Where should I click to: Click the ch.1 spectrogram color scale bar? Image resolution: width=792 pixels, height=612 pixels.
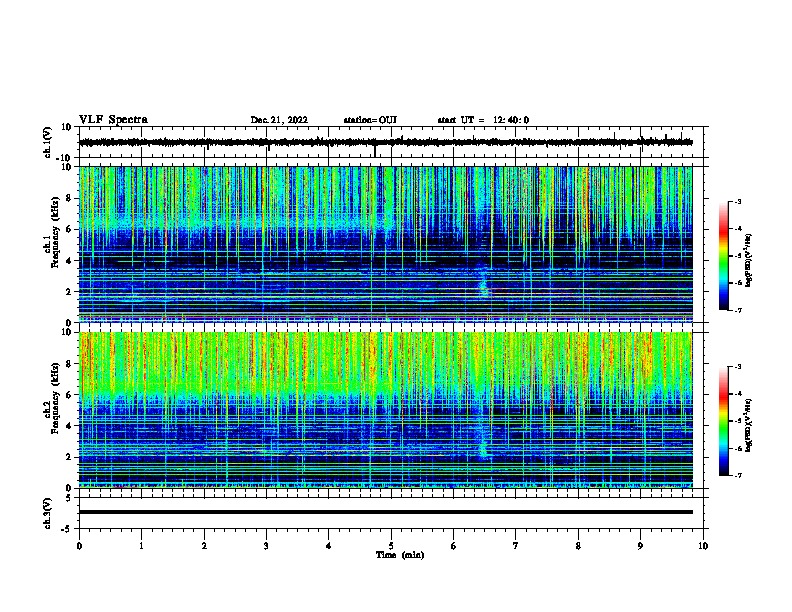click(724, 256)
